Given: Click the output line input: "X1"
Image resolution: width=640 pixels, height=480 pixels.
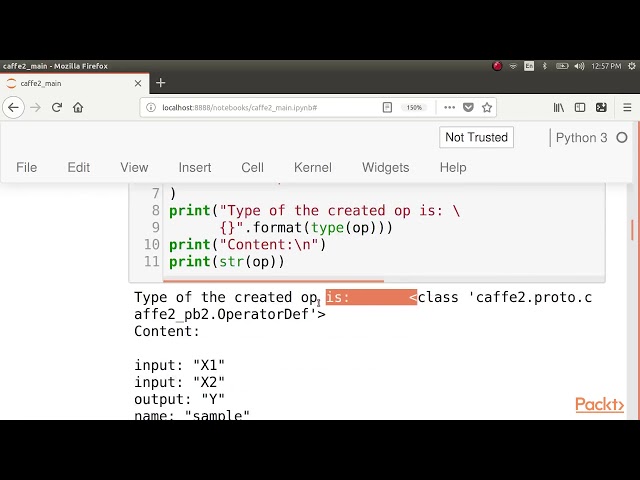Looking at the screenshot, I should tap(180, 365).
